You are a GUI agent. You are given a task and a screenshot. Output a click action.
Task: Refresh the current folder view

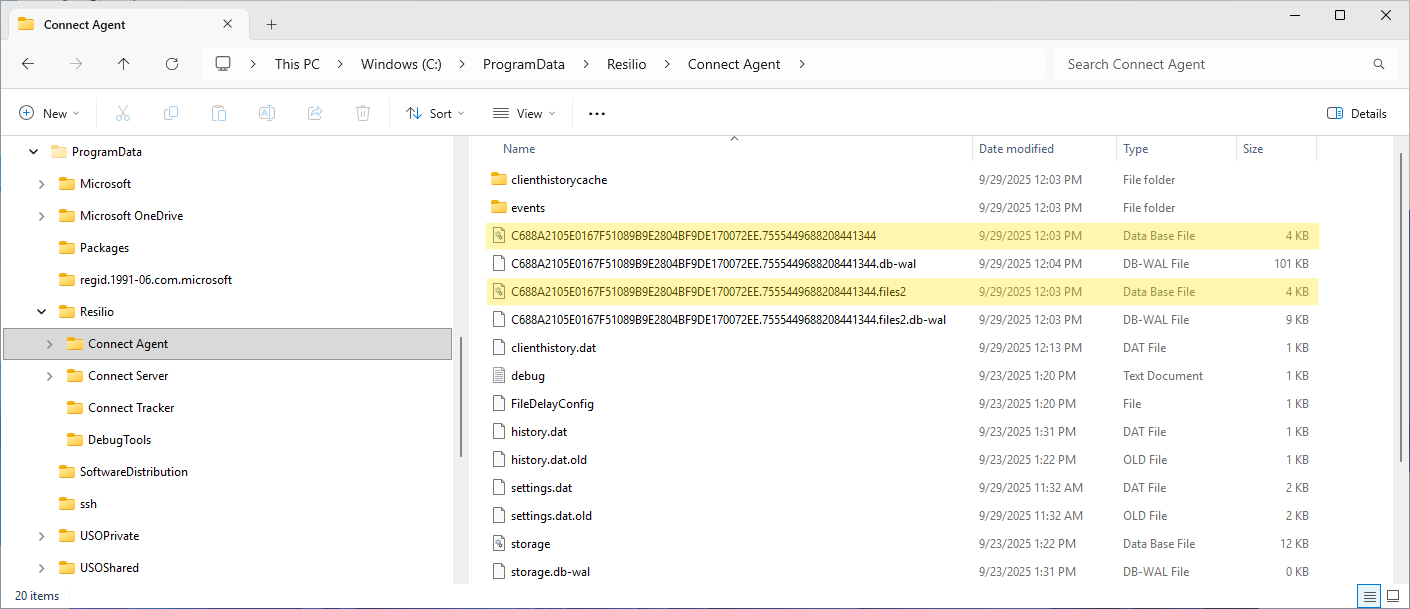pyautogui.click(x=171, y=63)
